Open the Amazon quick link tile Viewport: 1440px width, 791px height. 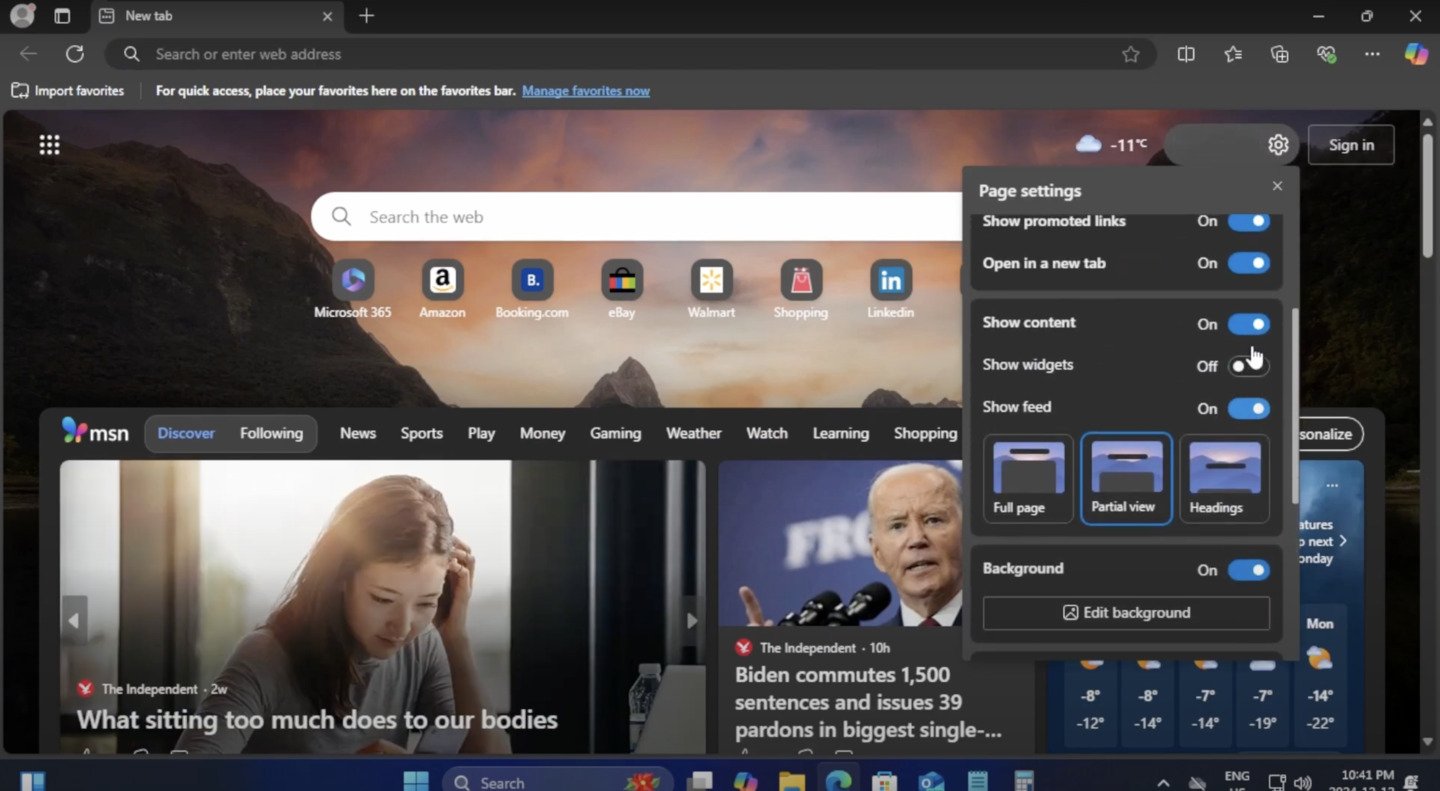tap(442, 280)
